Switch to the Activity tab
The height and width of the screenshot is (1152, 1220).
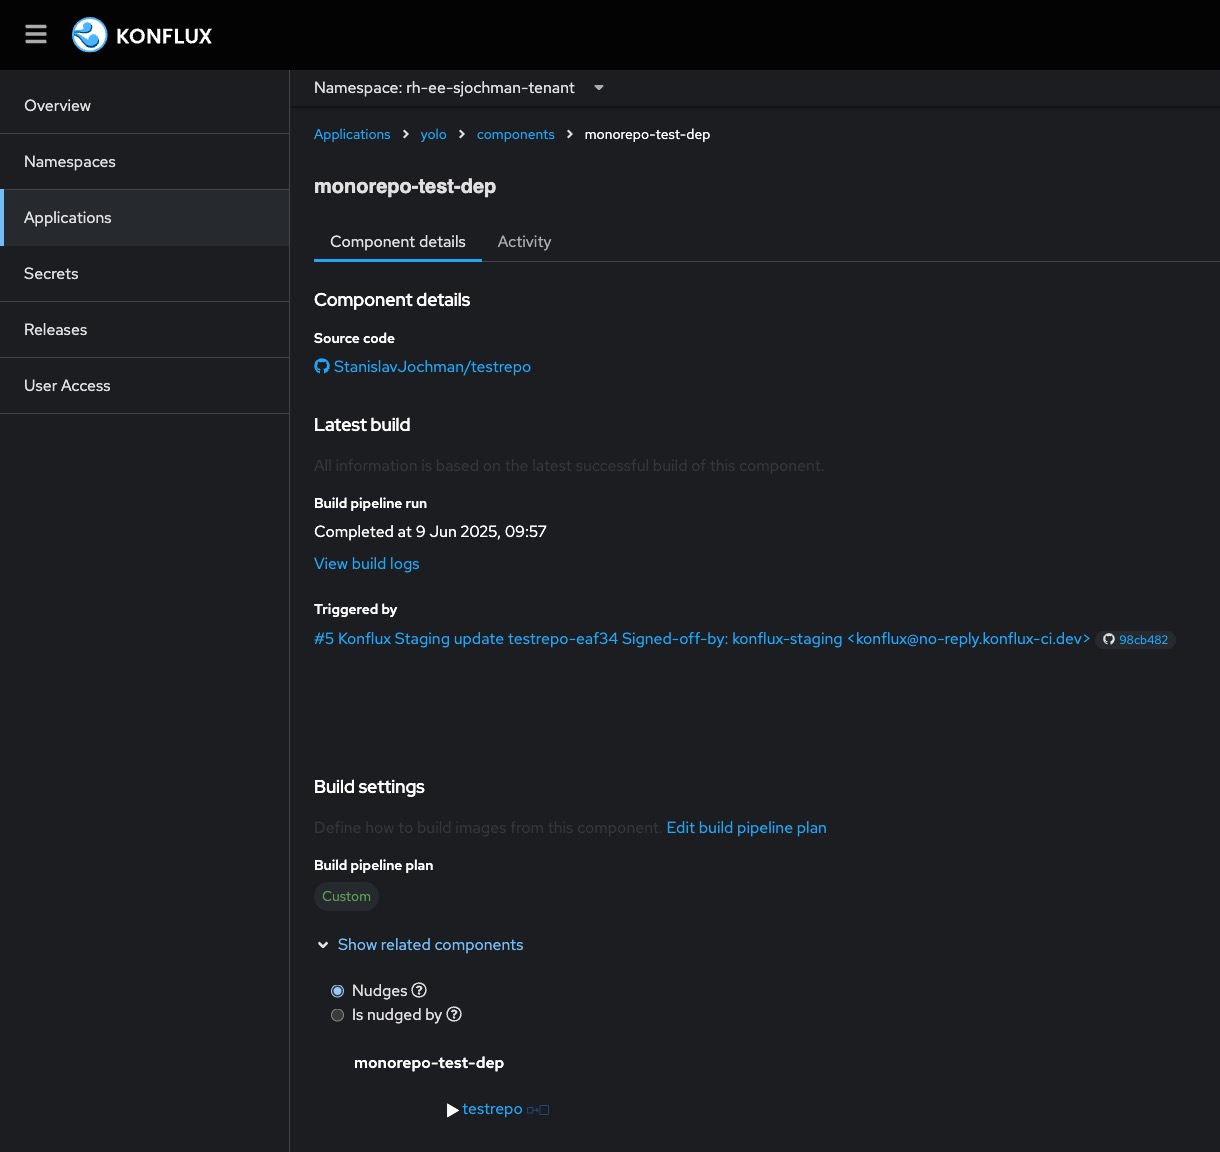(x=524, y=242)
